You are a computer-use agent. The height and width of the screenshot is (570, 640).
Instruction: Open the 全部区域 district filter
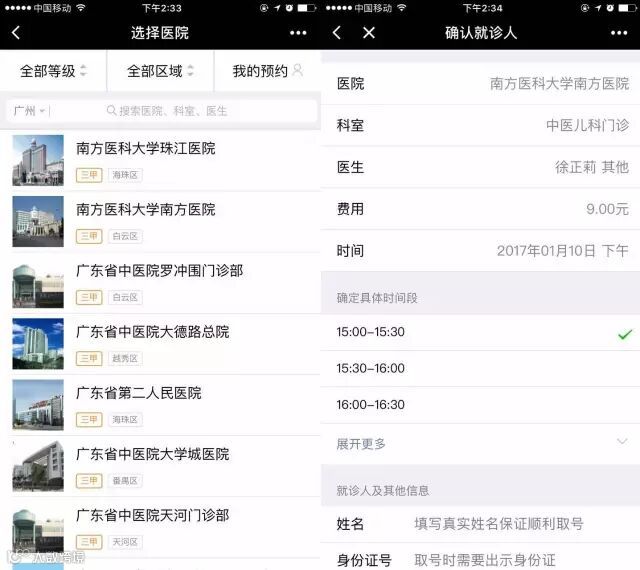160,71
